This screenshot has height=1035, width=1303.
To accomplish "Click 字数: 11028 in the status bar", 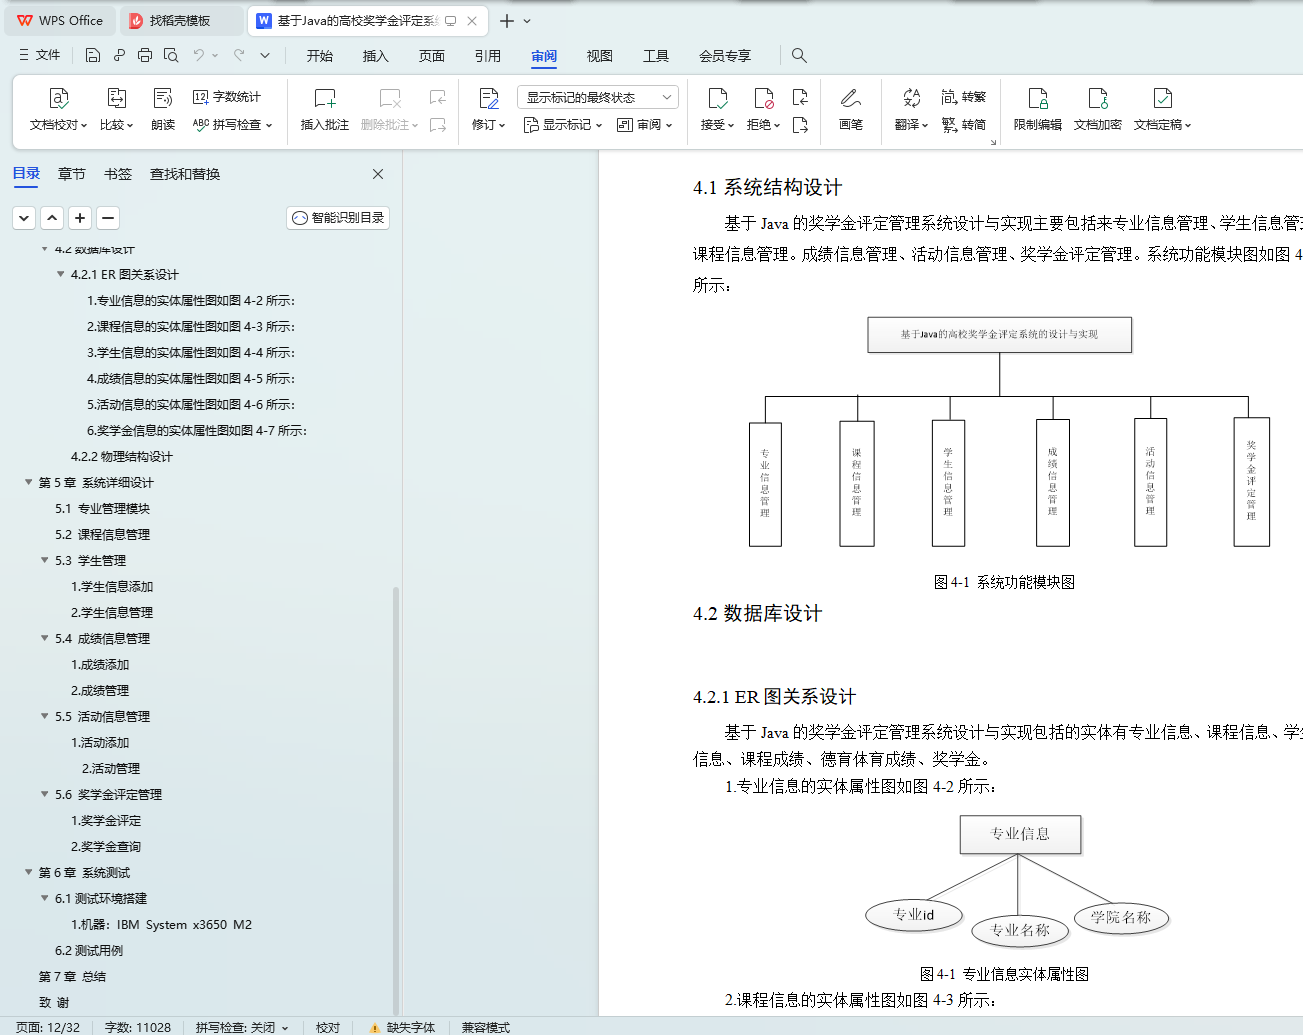I will pyautogui.click(x=138, y=1027).
